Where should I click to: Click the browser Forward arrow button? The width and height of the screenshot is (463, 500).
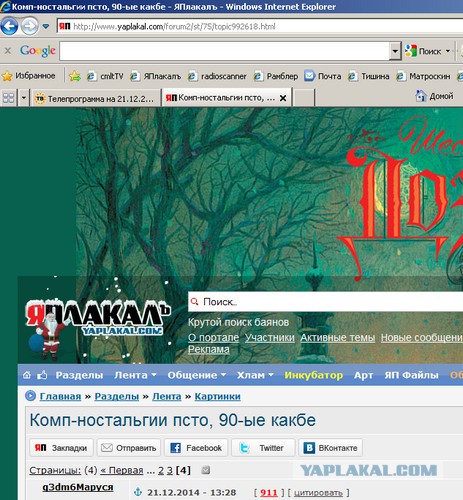[x=30, y=26]
